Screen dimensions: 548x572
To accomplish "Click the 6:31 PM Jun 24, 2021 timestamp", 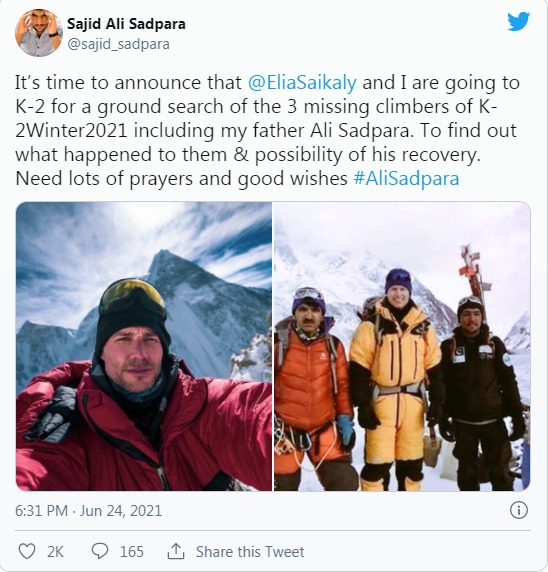I will pos(88,510).
